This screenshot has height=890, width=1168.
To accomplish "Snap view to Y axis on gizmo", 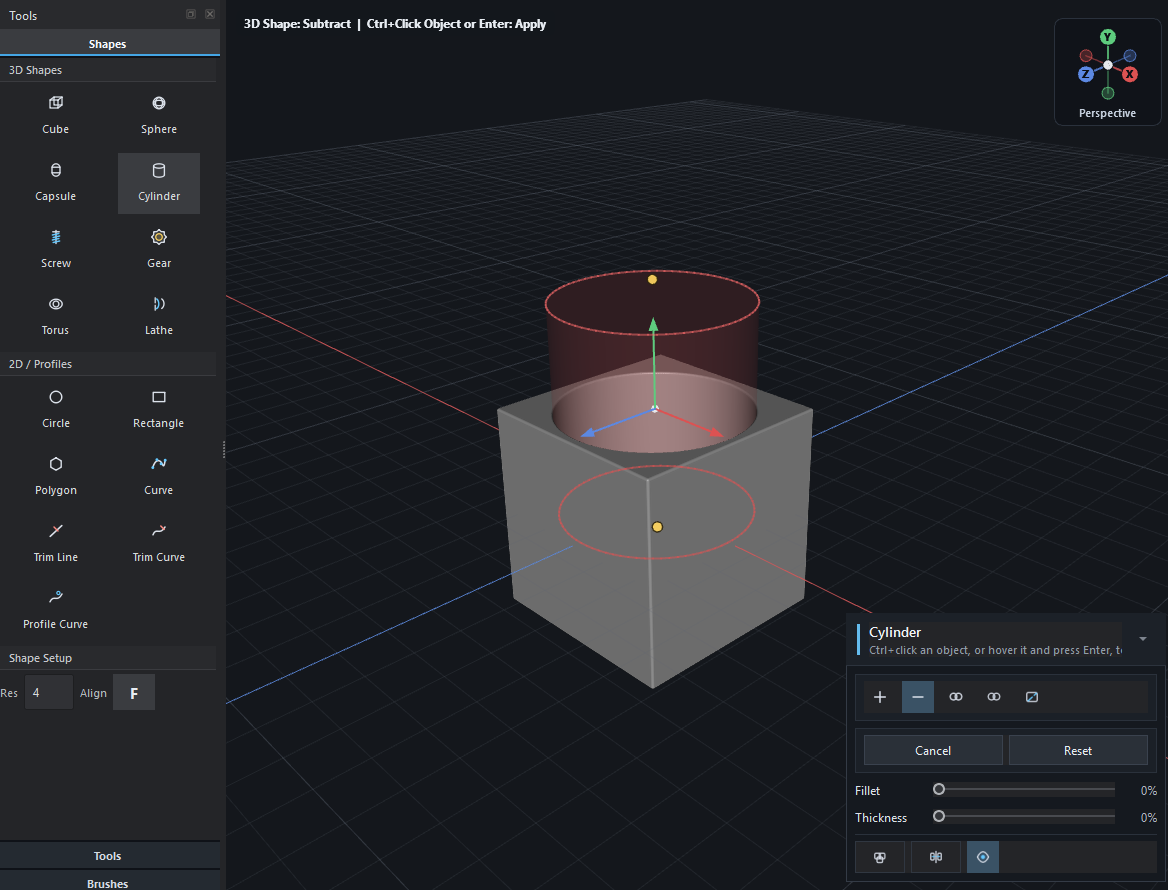I will coord(1108,36).
